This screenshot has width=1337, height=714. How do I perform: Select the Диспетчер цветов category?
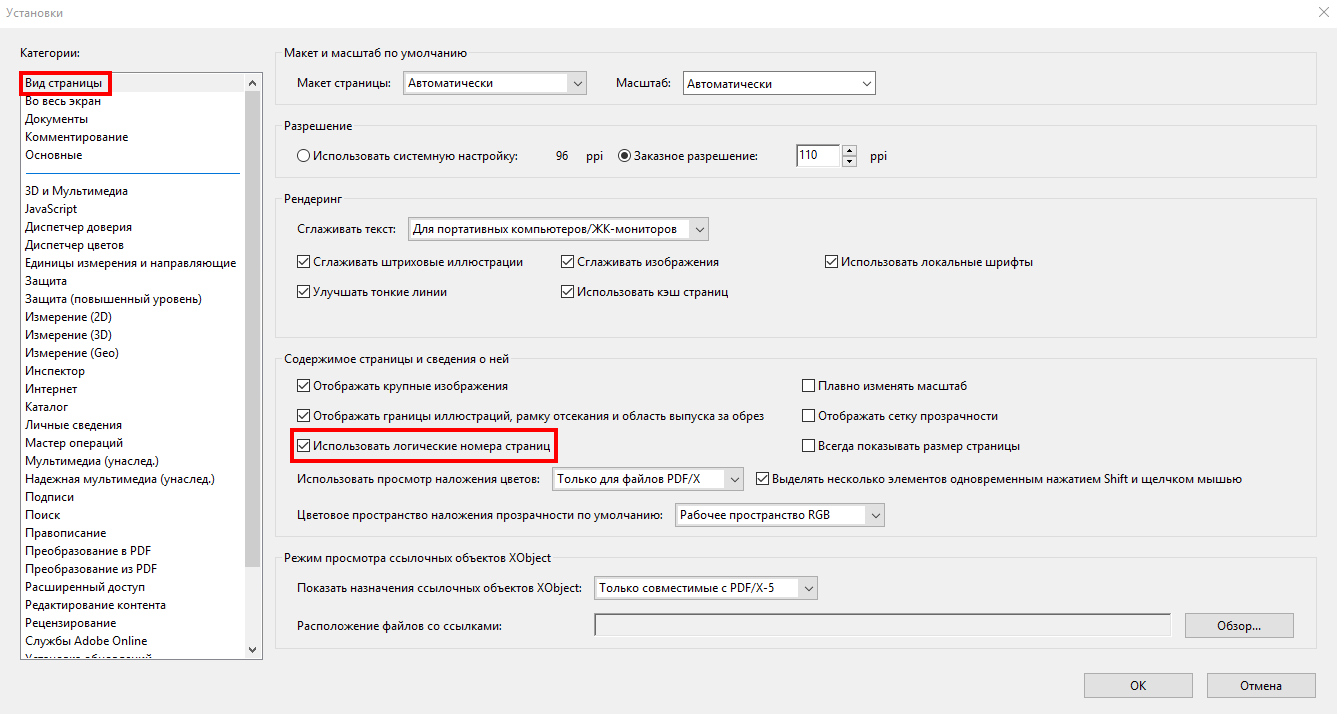point(74,245)
